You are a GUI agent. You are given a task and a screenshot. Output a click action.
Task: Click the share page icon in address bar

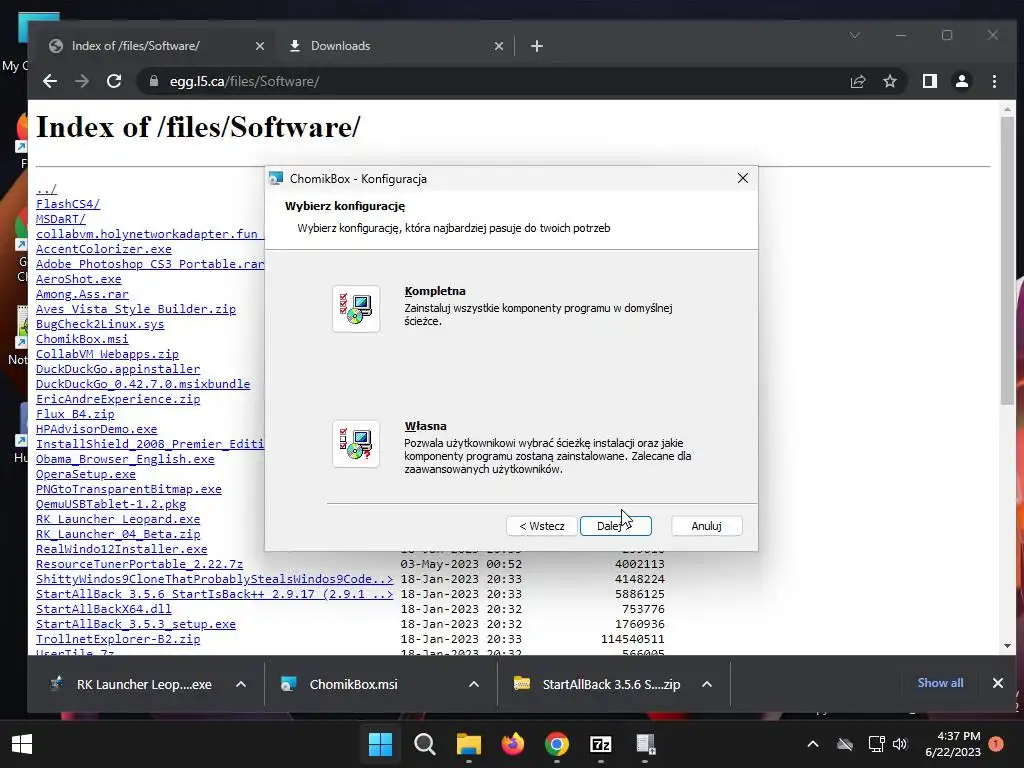857,81
